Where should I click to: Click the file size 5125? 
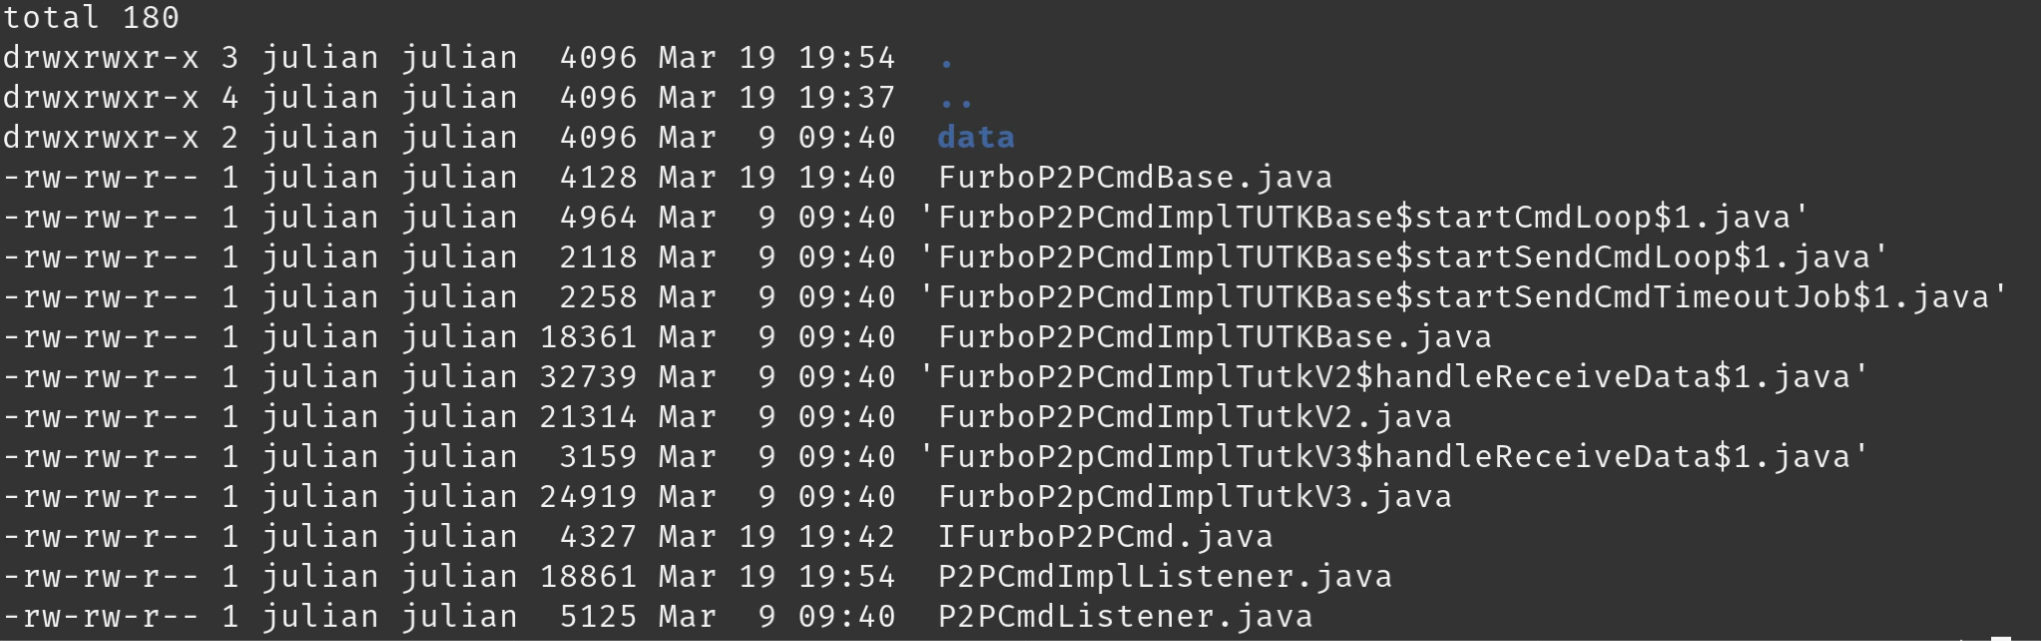coord(598,617)
